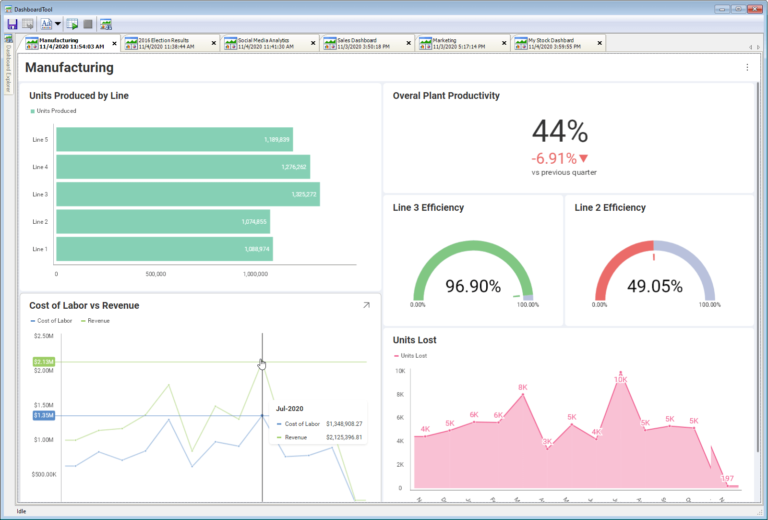The height and width of the screenshot is (520, 768).
Task: Click the Jul-2020 tooltip heading
Action: click(289, 409)
